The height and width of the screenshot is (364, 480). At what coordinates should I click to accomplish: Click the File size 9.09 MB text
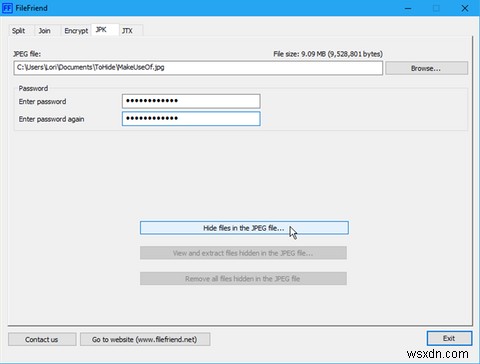pos(328,54)
